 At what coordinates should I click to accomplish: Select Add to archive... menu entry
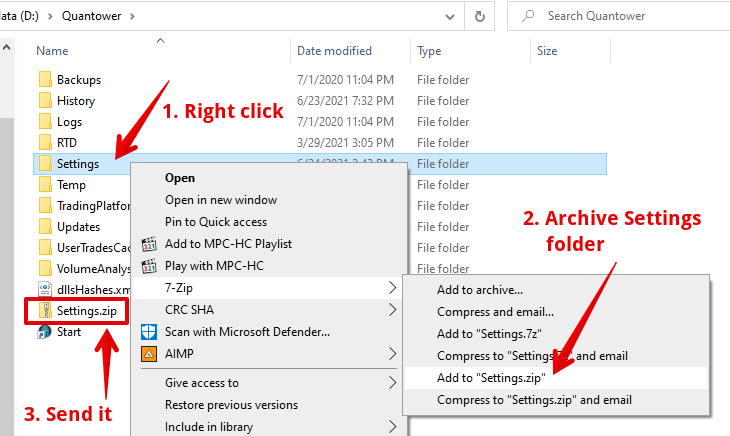pos(479,290)
